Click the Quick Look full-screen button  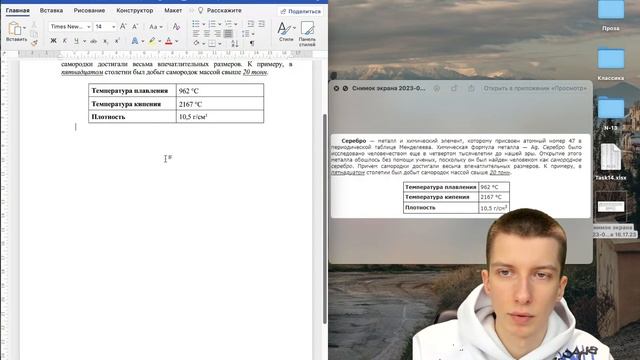[345, 88]
